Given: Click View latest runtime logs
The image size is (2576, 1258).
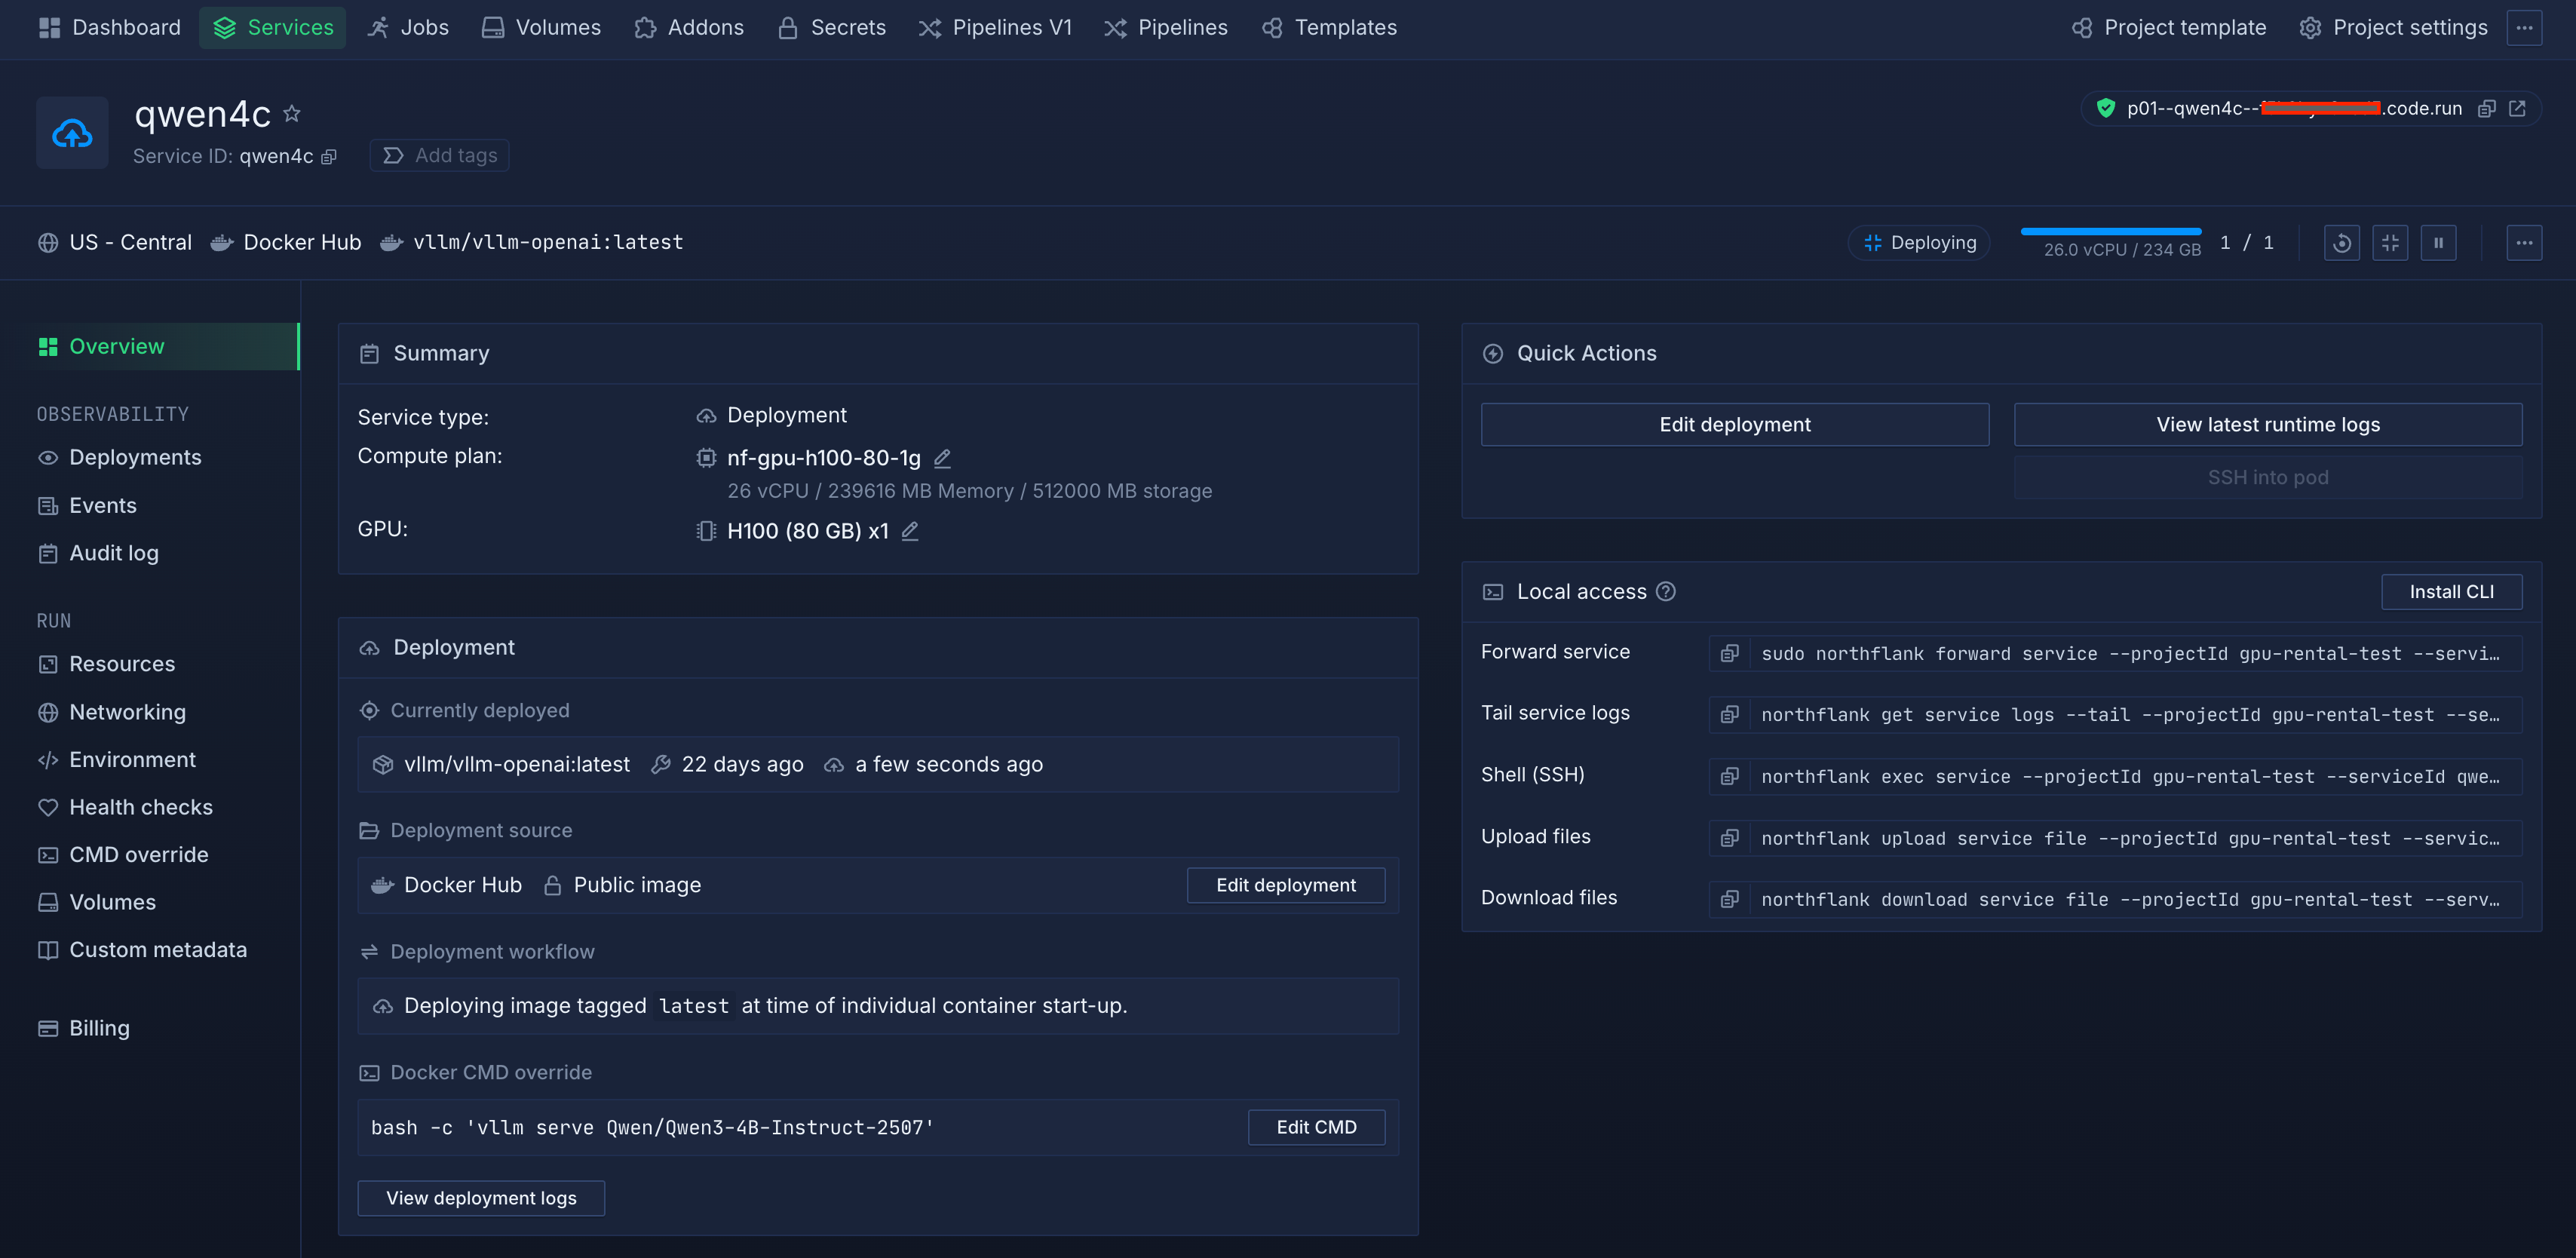Looking at the screenshot, I should (2267, 425).
